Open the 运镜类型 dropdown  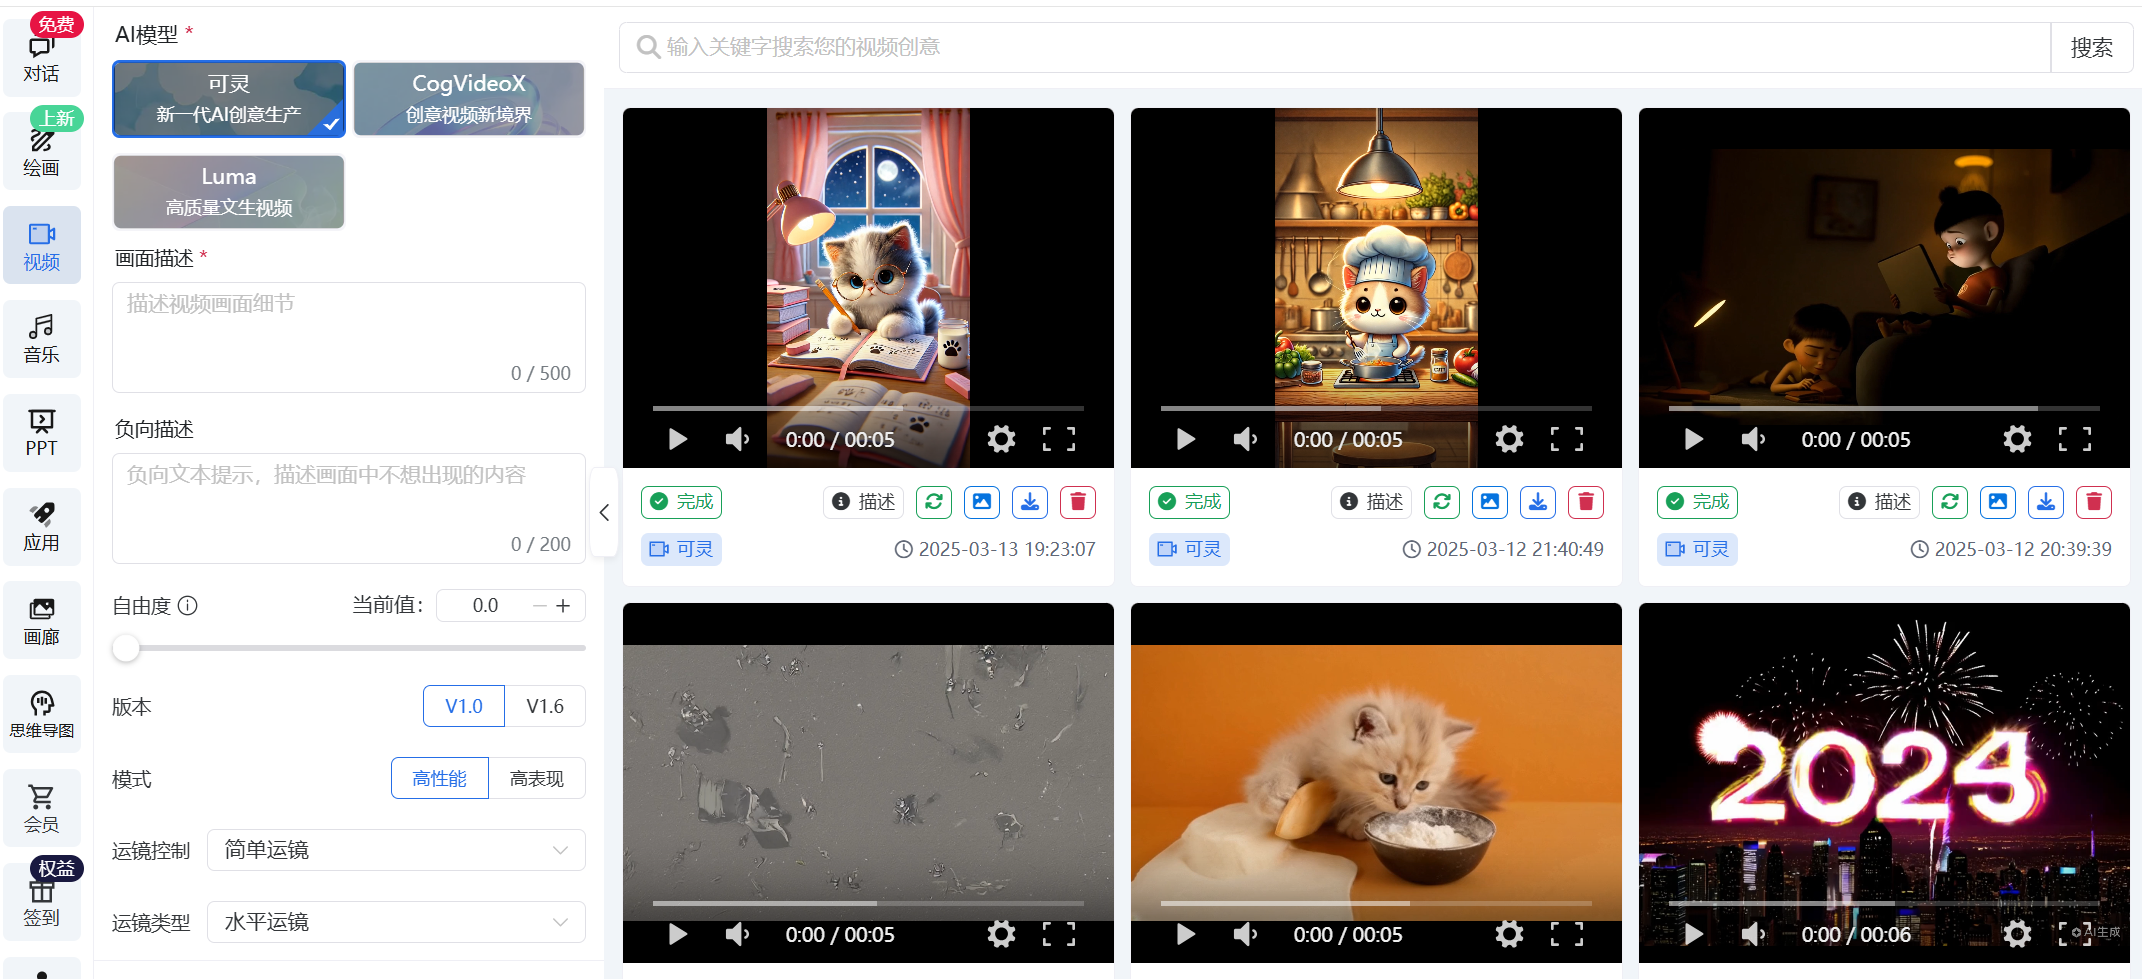396,923
